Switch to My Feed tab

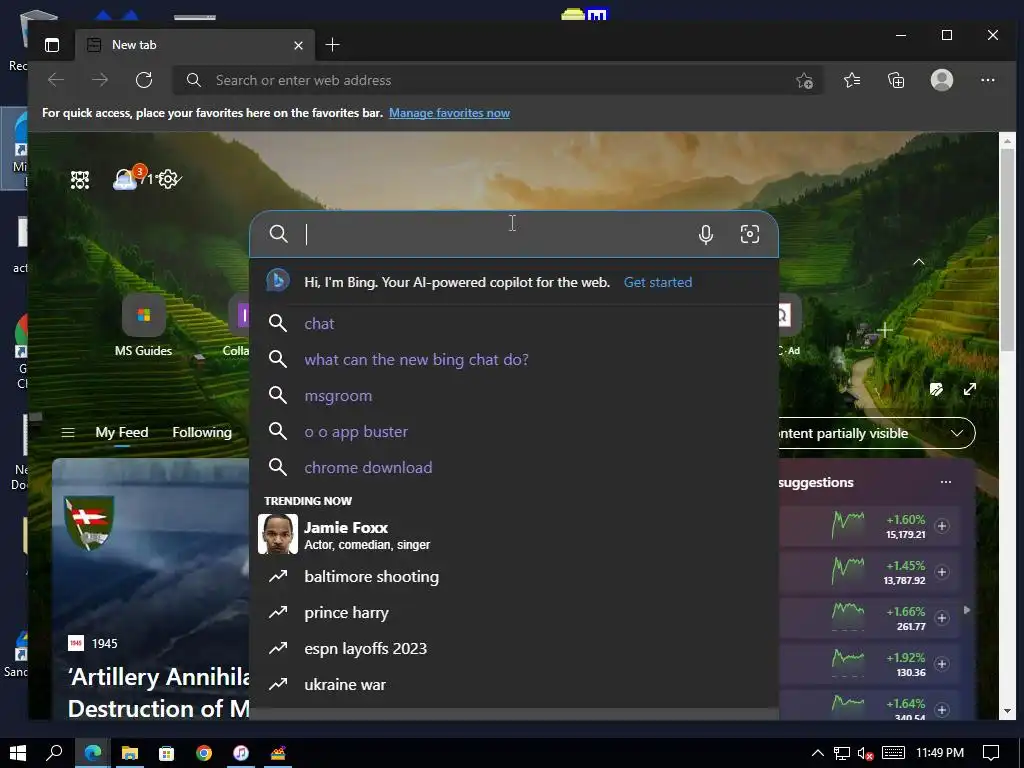point(122,432)
